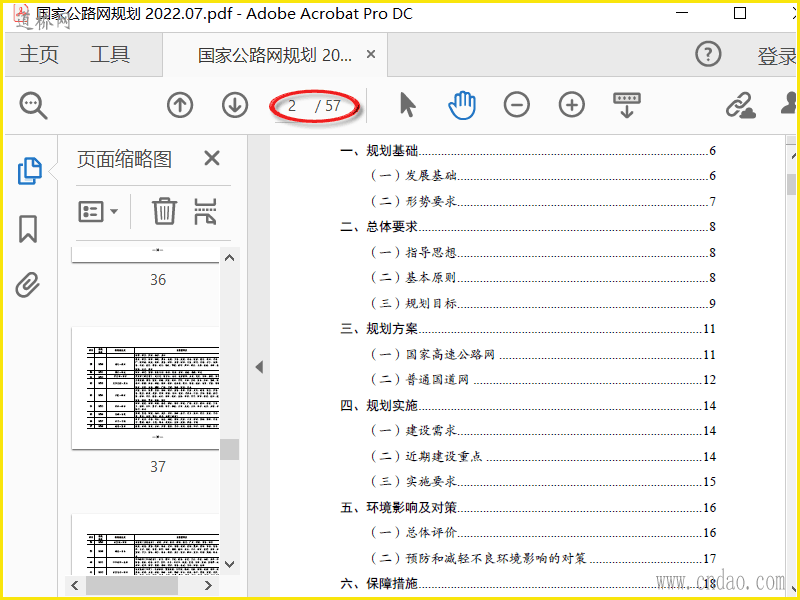Open the find text magnifier tool

coord(34,106)
